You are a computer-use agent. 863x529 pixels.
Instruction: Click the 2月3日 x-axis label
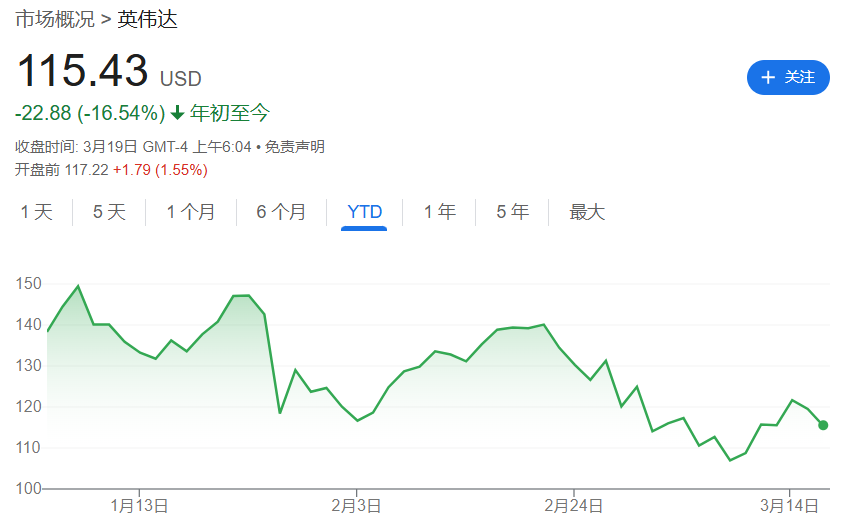pyautogui.click(x=356, y=505)
